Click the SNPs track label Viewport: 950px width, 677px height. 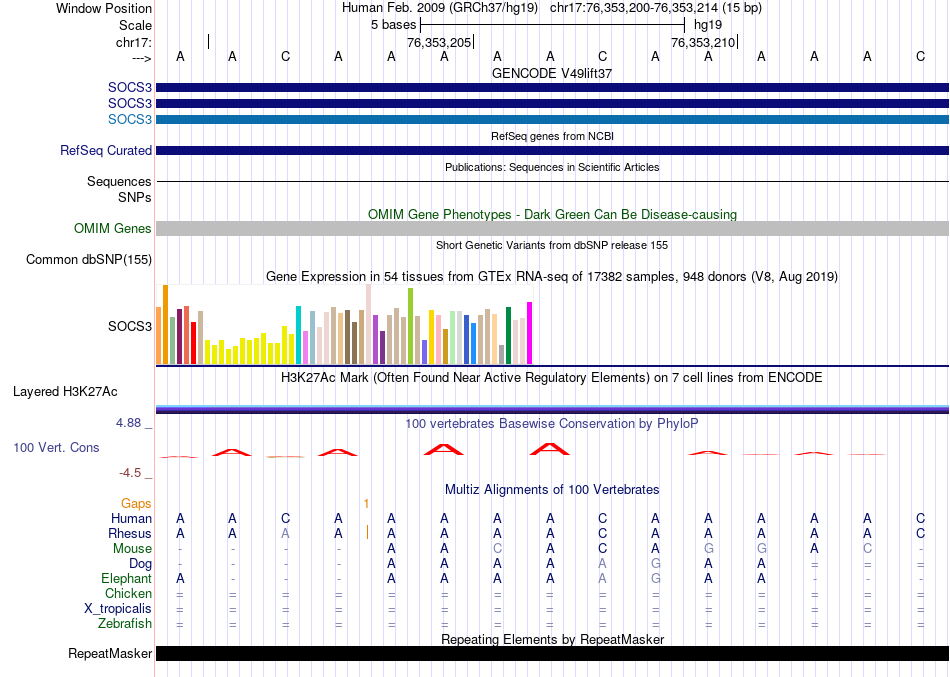point(135,197)
